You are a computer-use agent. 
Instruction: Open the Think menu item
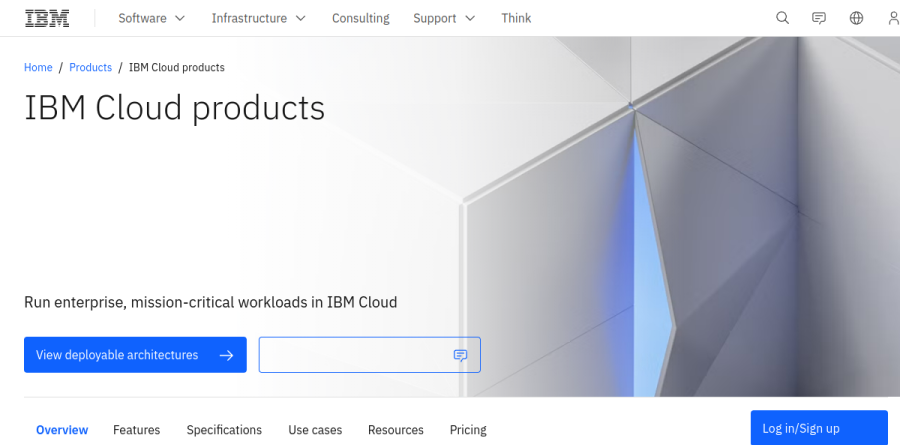click(516, 18)
